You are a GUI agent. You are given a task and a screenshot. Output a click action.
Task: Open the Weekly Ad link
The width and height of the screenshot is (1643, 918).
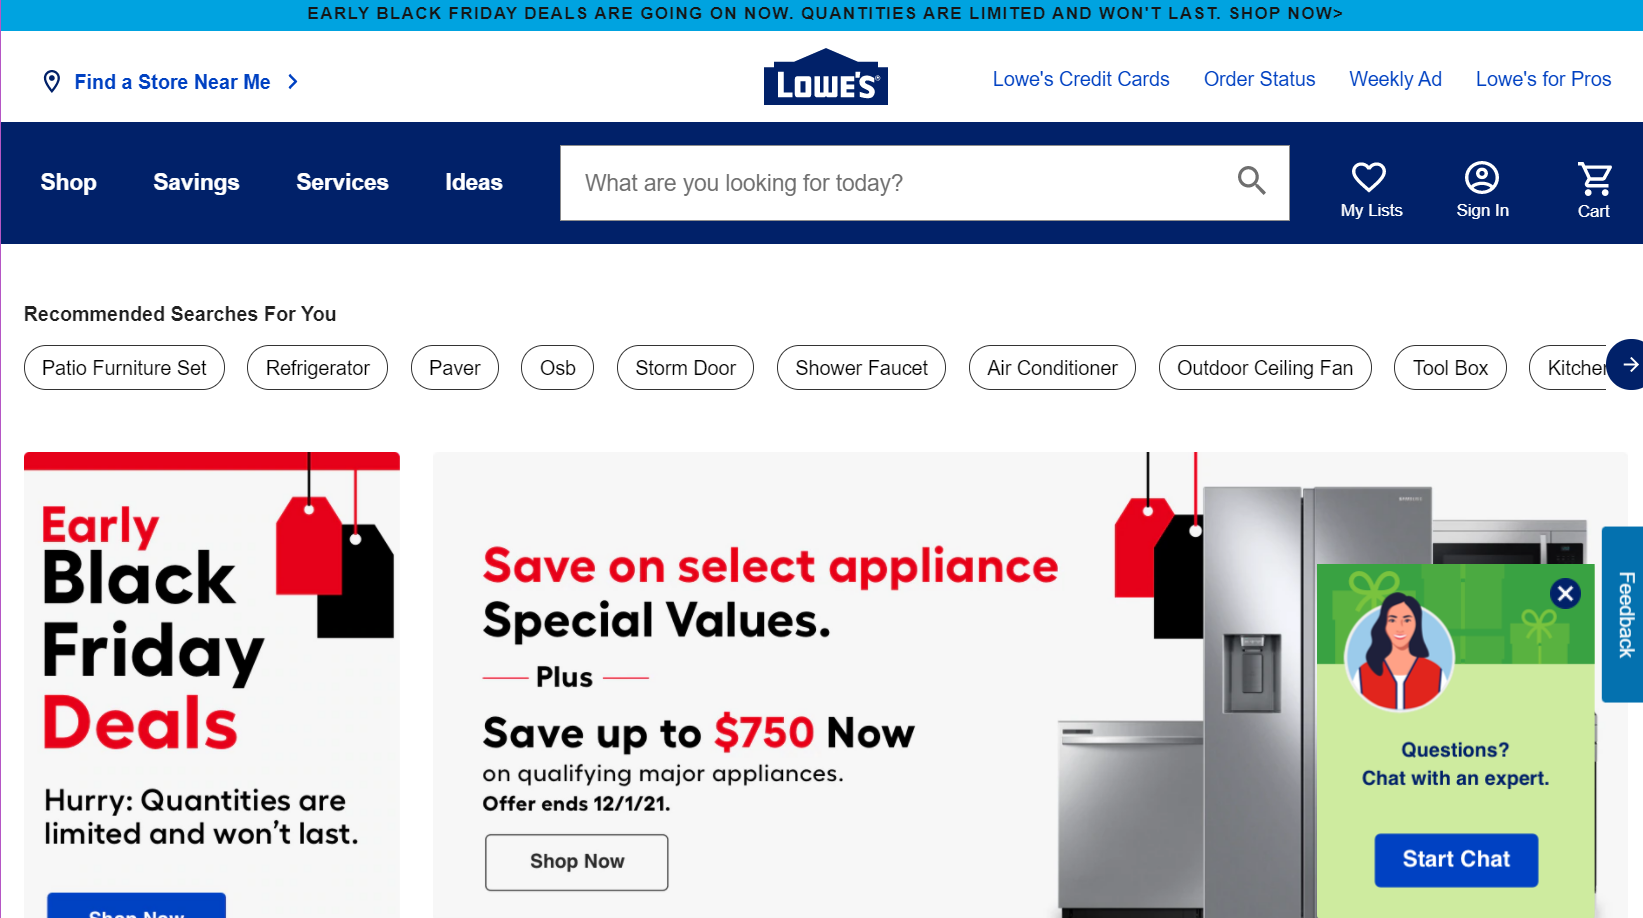point(1395,79)
